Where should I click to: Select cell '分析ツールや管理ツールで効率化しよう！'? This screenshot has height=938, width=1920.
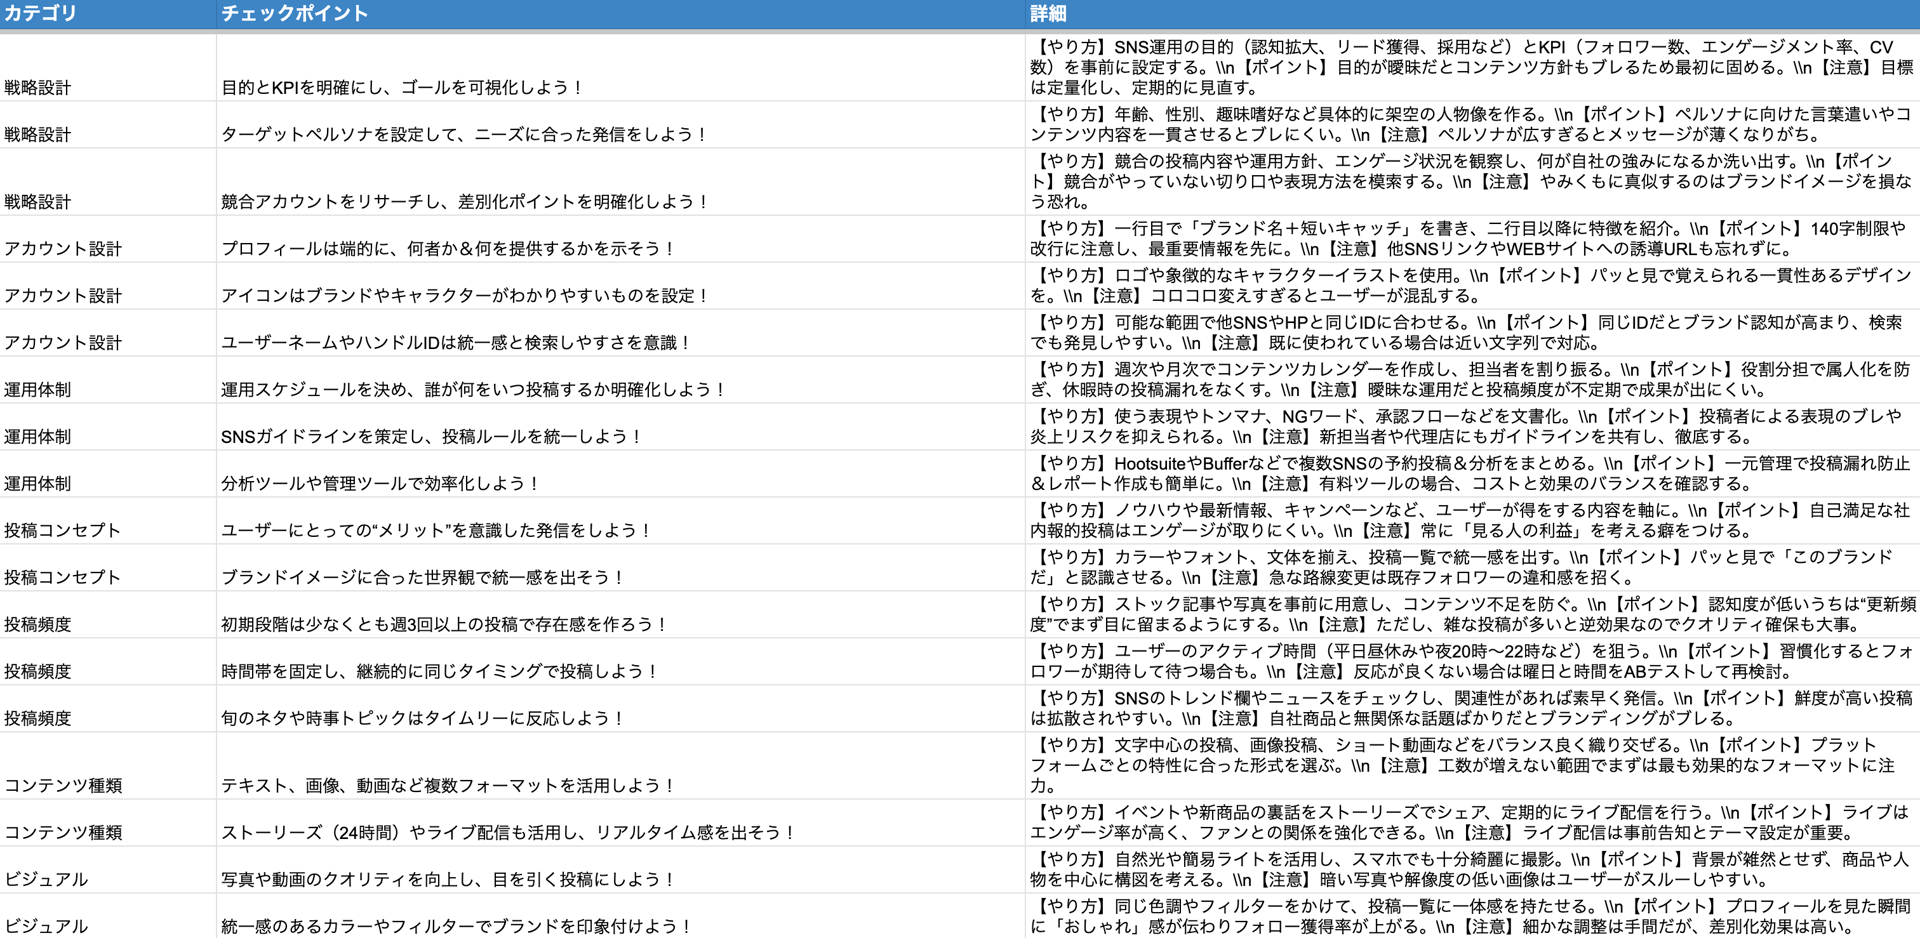coord(621,474)
